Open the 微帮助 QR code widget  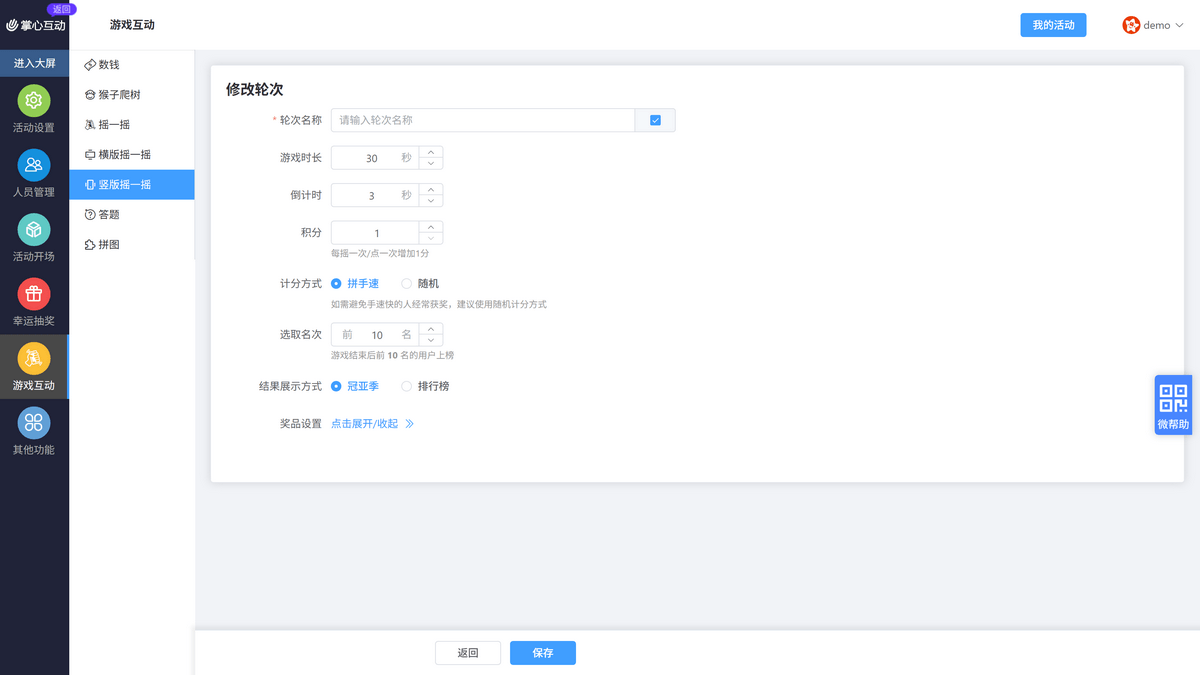[1173, 405]
